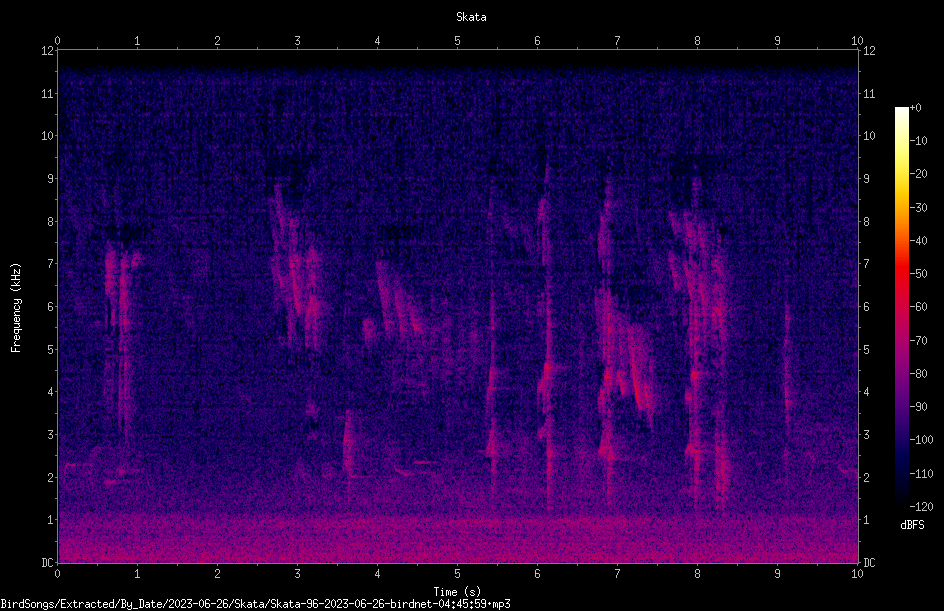Click the "10" tick on the bottom time axis
944x611 pixels.
(x=857, y=574)
